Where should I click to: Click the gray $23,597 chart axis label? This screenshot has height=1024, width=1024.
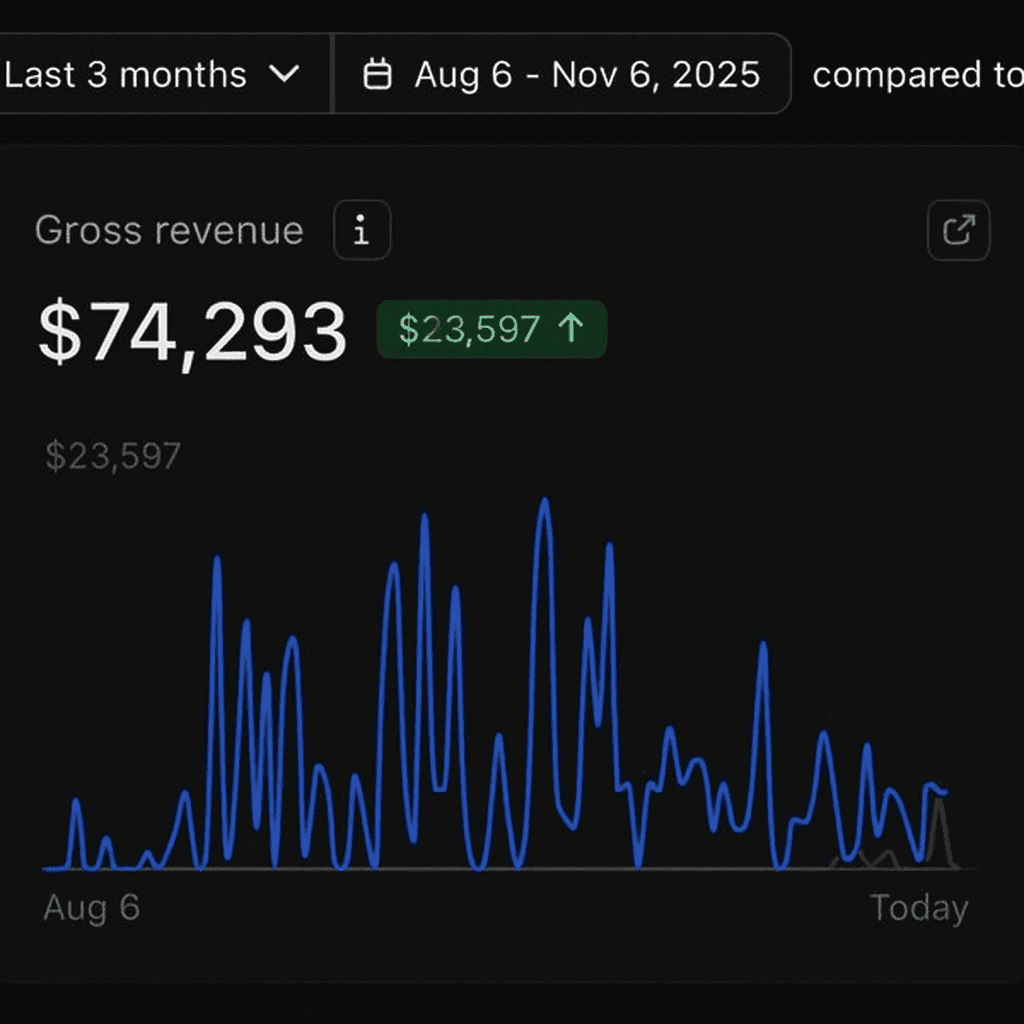coord(113,457)
